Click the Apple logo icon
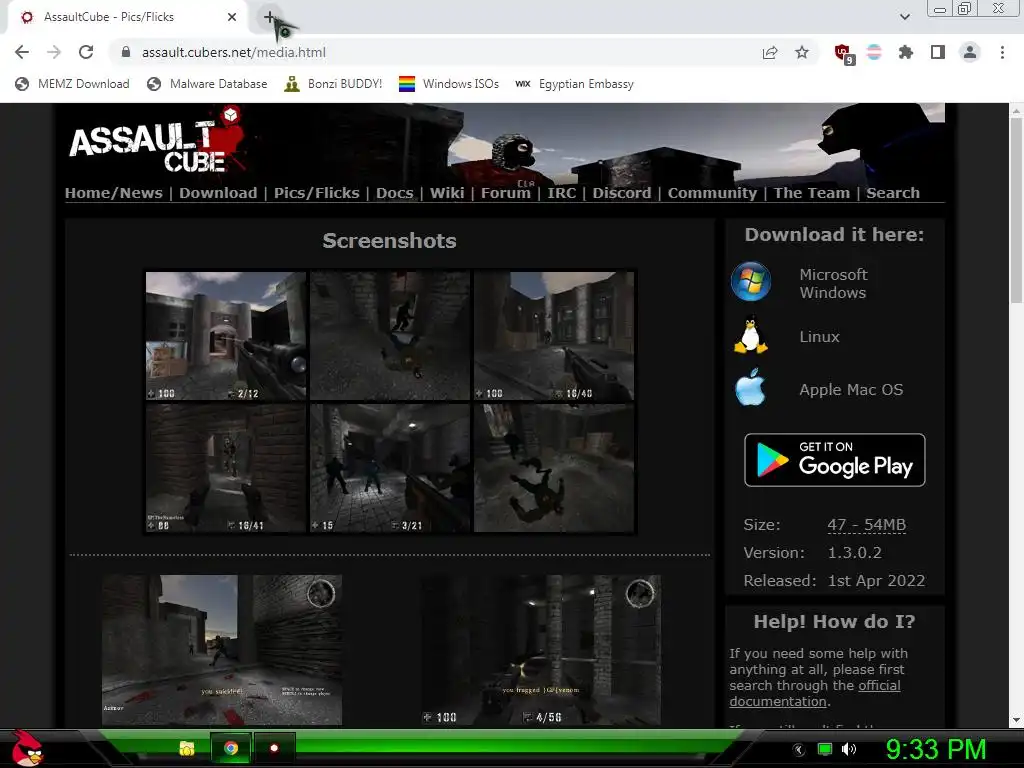 (x=750, y=387)
